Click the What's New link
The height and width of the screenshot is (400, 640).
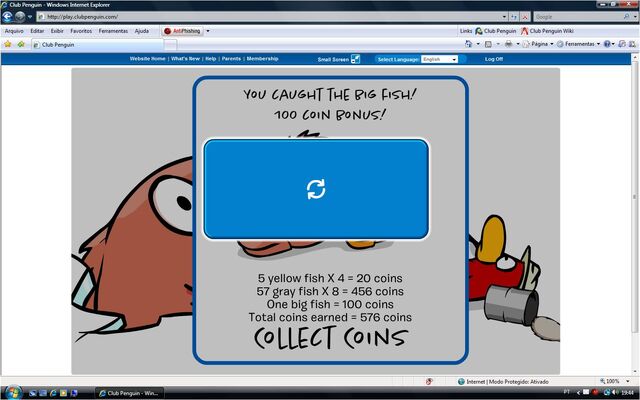(185, 59)
